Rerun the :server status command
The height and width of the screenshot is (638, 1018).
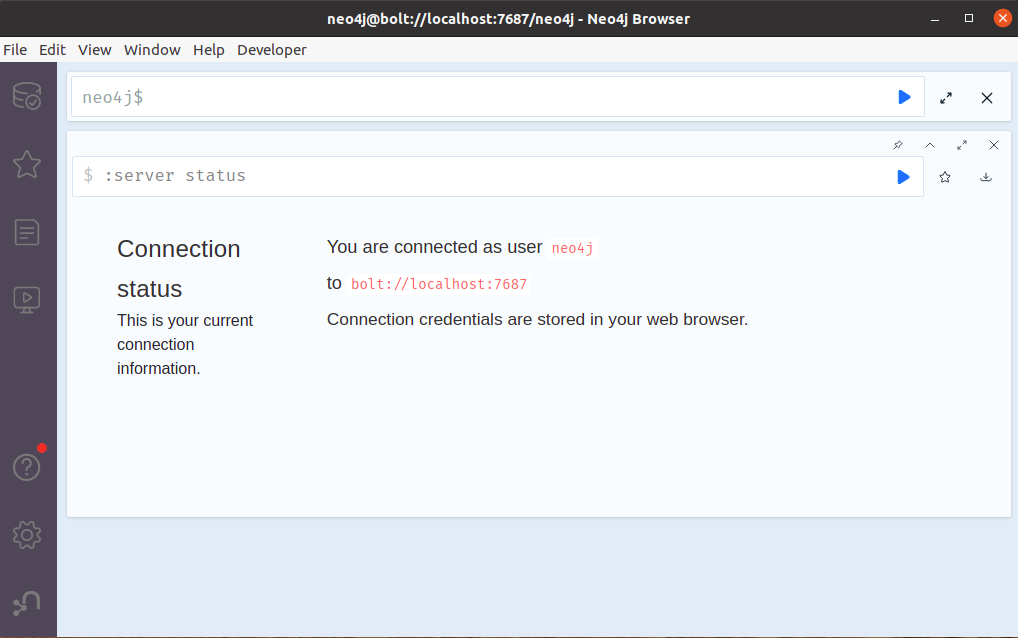(x=903, y=176)
